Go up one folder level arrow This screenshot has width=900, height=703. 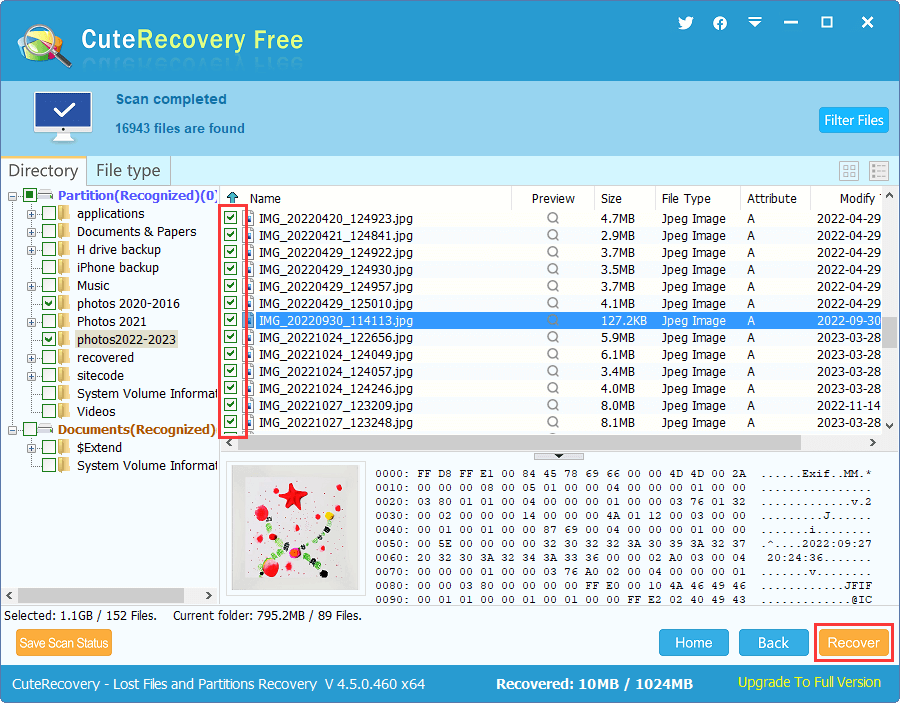(233, 198)
